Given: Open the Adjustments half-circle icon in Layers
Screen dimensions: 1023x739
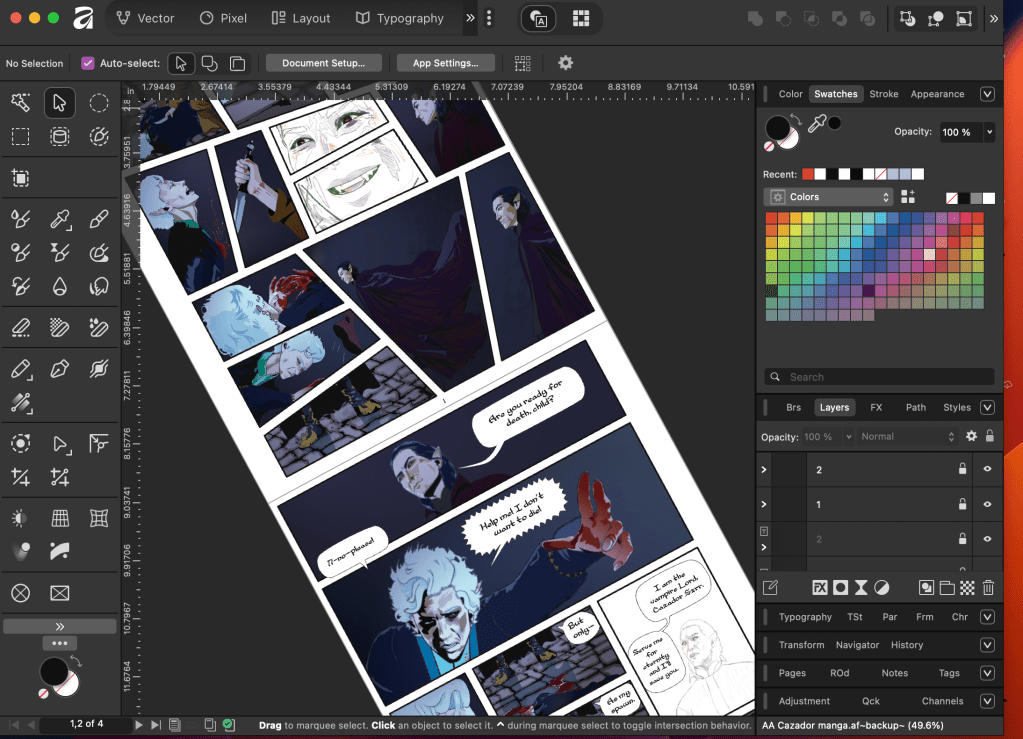Looking at the screenshot, I should pos(881,588).
